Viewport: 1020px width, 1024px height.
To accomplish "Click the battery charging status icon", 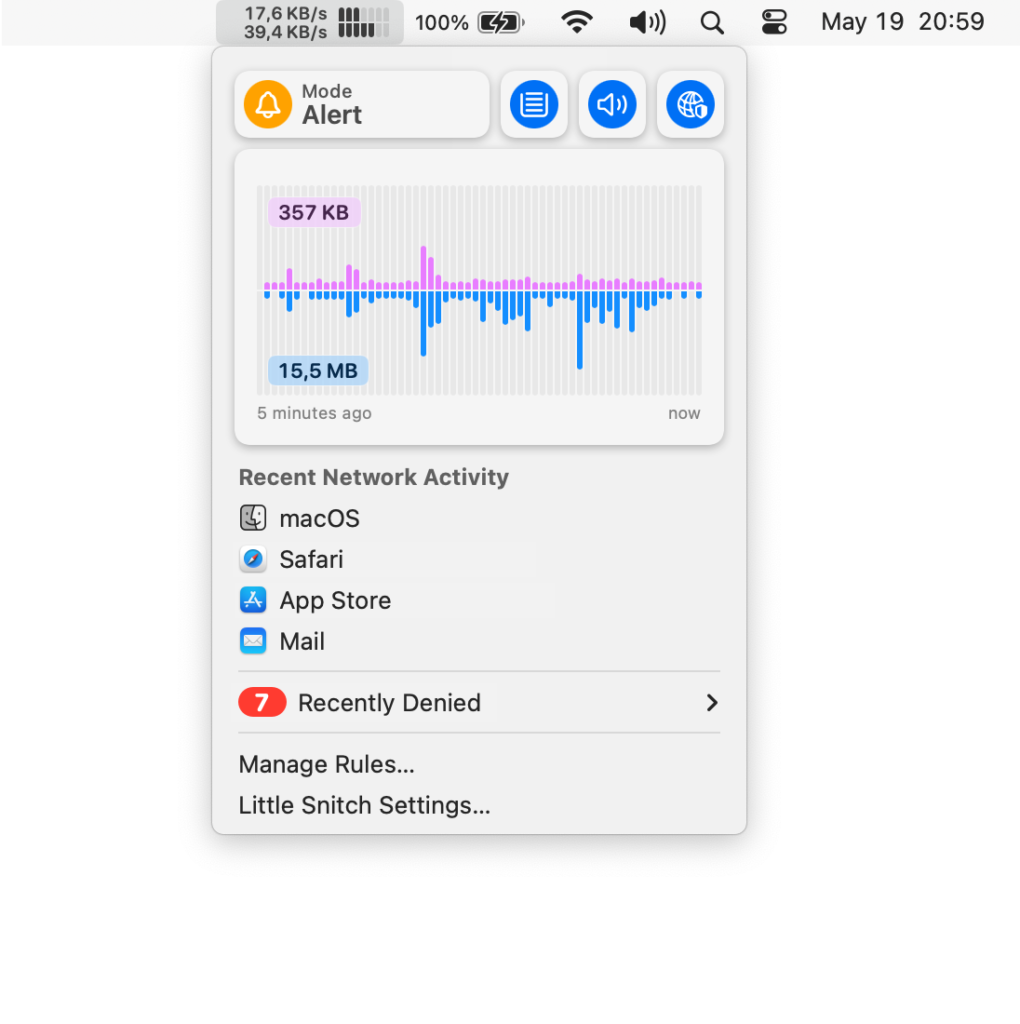I will (501, 23).
